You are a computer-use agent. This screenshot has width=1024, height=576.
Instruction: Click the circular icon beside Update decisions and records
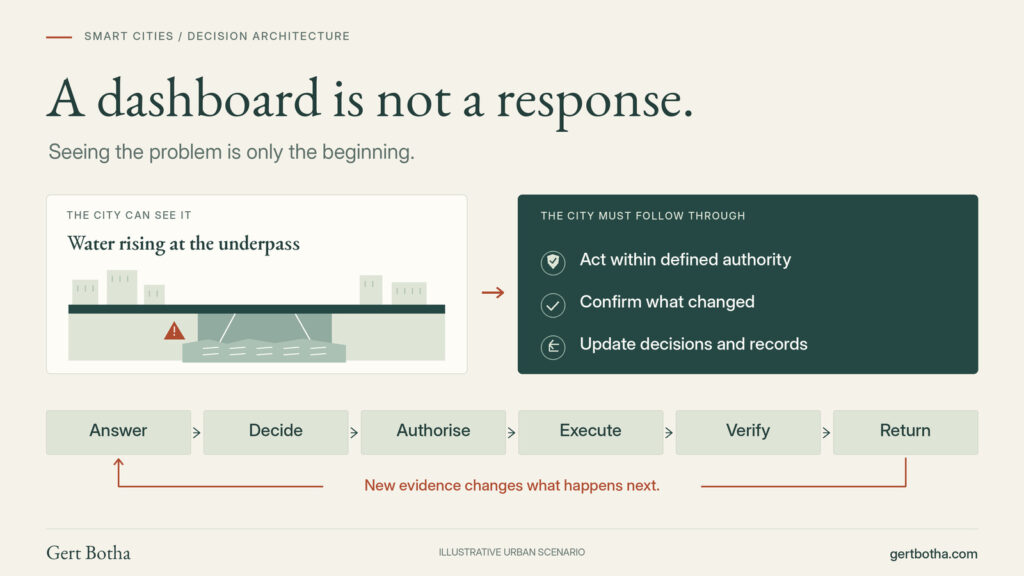(x=552, y=347)
